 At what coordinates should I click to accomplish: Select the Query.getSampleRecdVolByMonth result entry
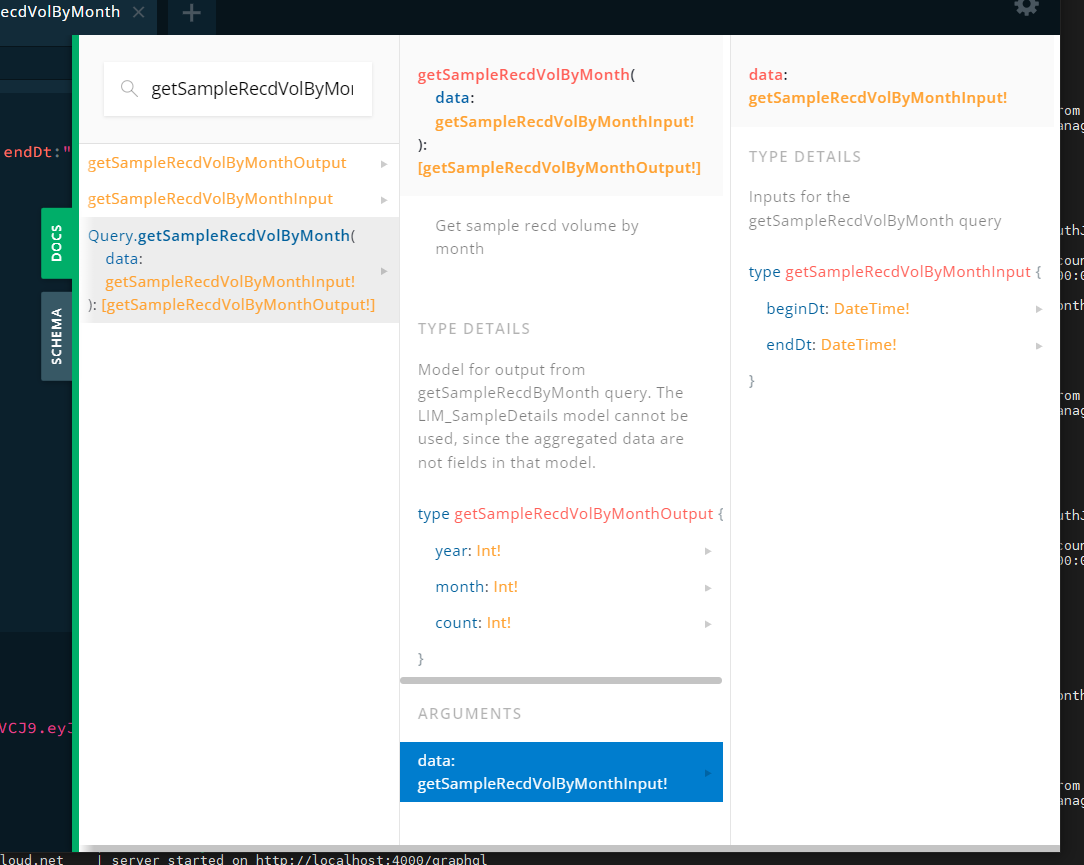(230, 270)
